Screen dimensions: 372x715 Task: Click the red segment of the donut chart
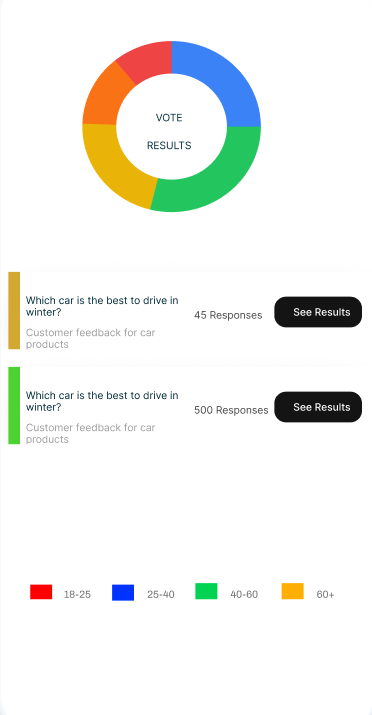coord(148,59)
